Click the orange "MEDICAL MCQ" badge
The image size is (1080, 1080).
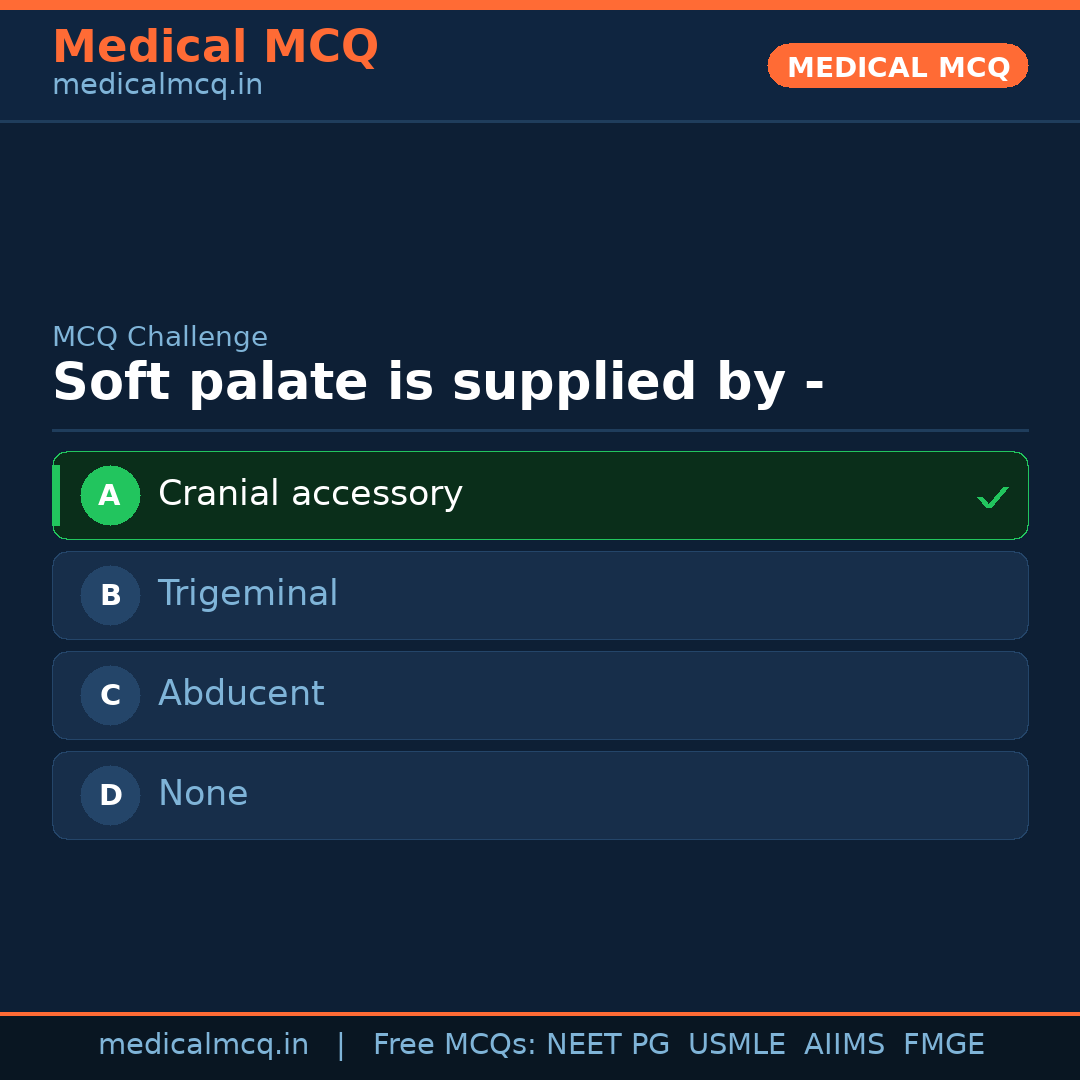click(x=897, y=66)
